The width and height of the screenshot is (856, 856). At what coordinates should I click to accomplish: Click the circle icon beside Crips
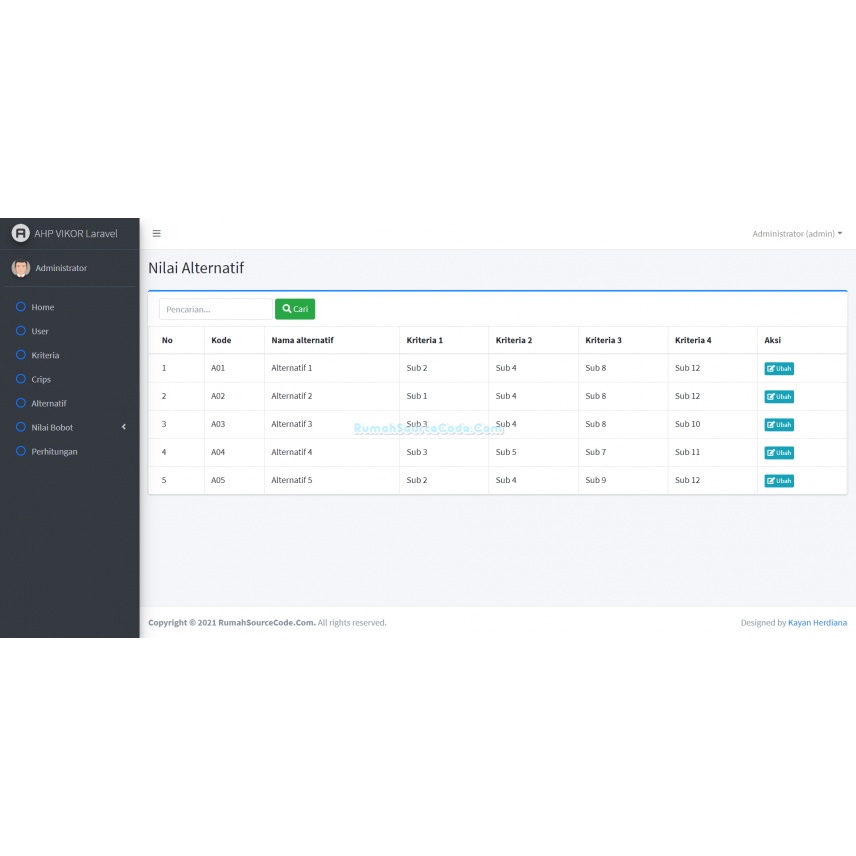coord(20,379)
